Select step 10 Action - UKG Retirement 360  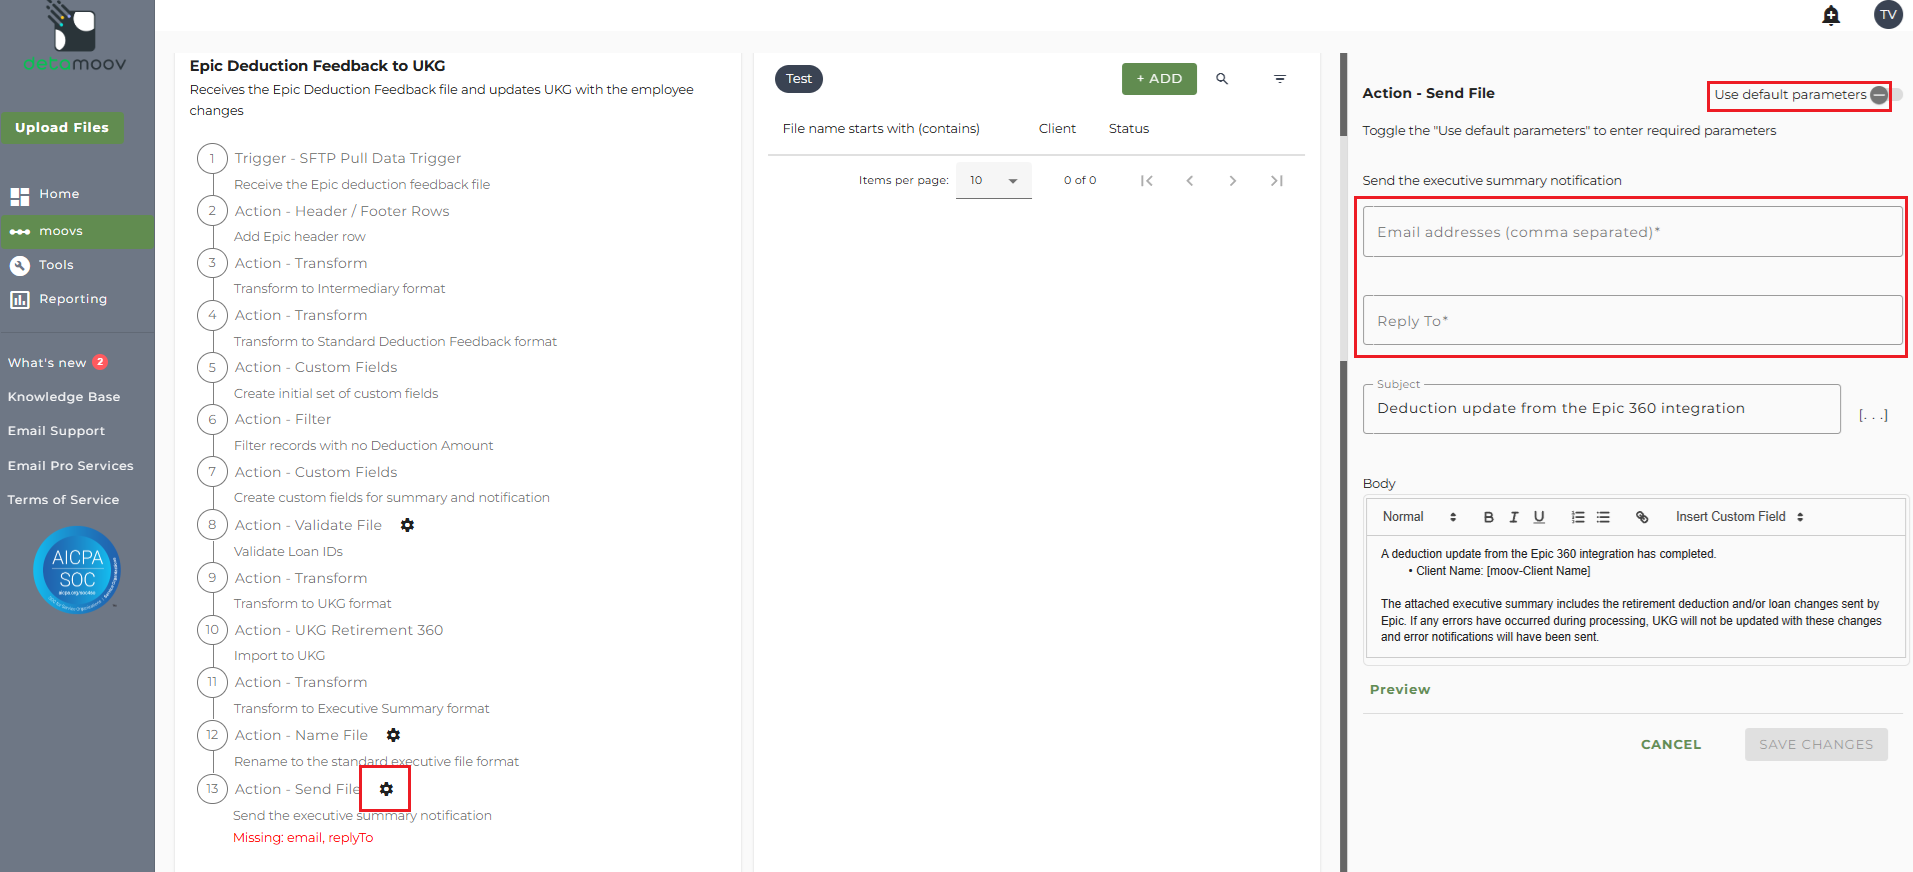tap(339, 630)
